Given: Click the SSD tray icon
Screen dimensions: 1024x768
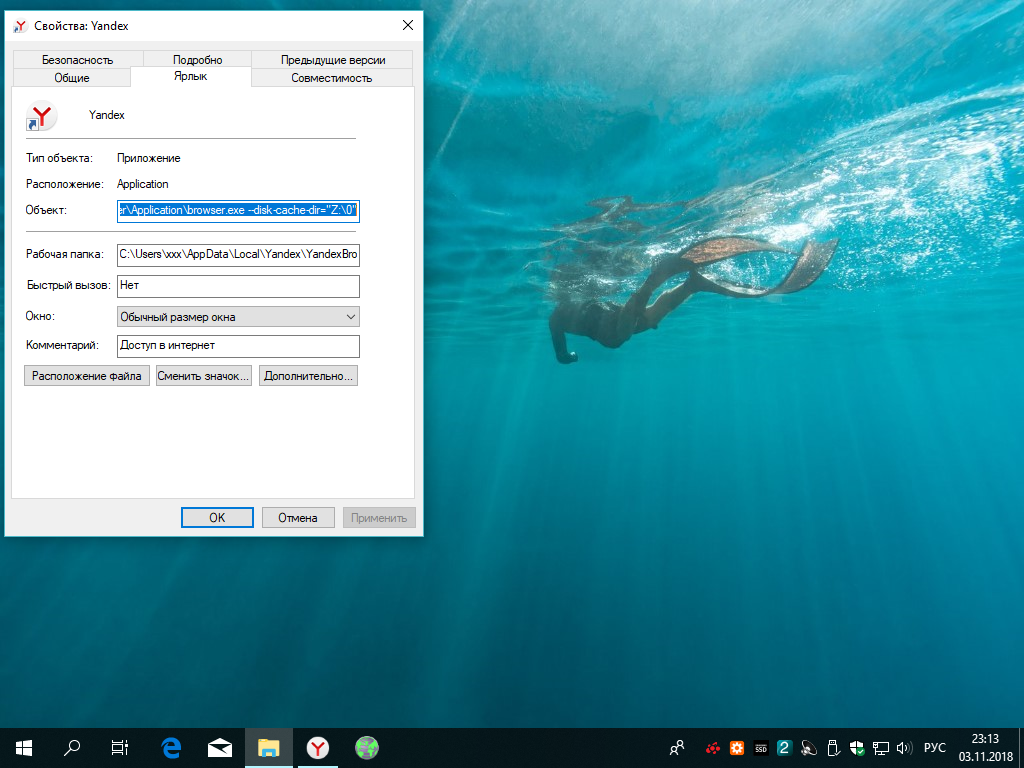Looking at the screenshot, I should pos(761,748).
